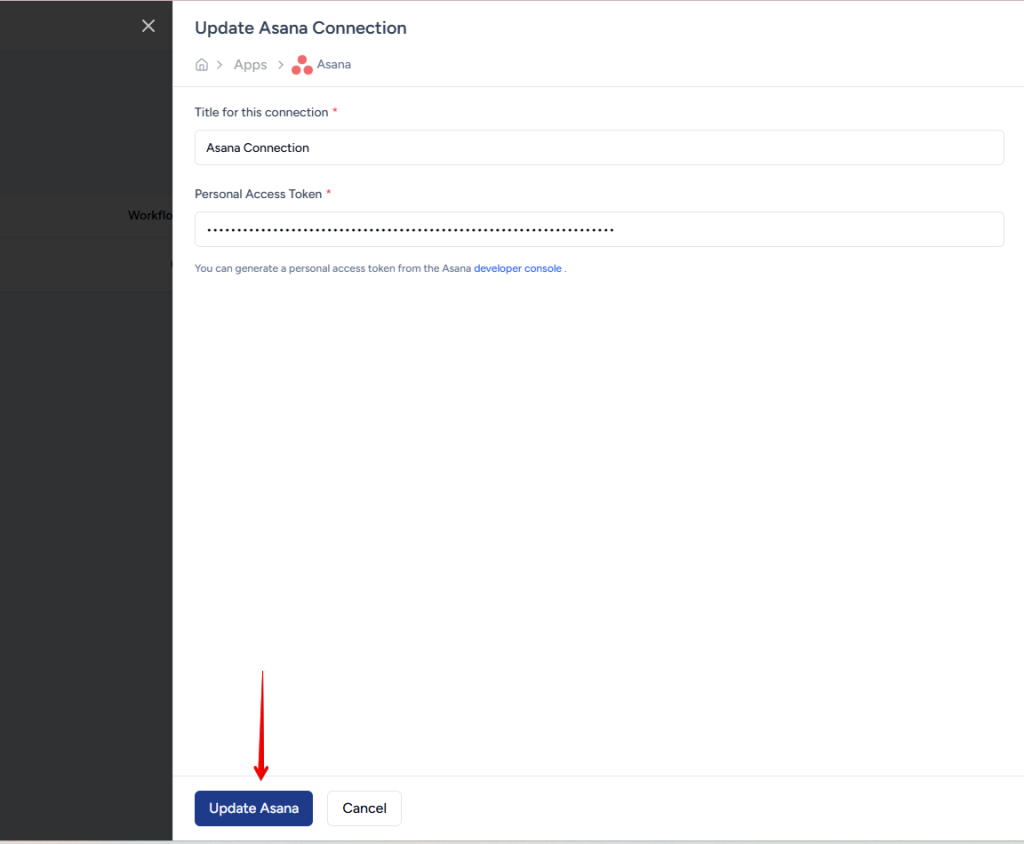Screen dimensions: 1024x844
Task: Click the partially hidden Workflow text behind overlay
Action: (x=150, y=215)
